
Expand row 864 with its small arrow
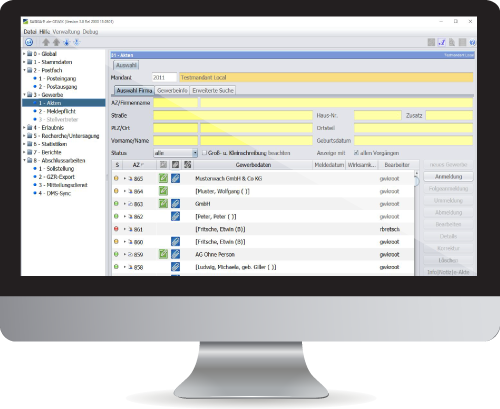point(125,191)
